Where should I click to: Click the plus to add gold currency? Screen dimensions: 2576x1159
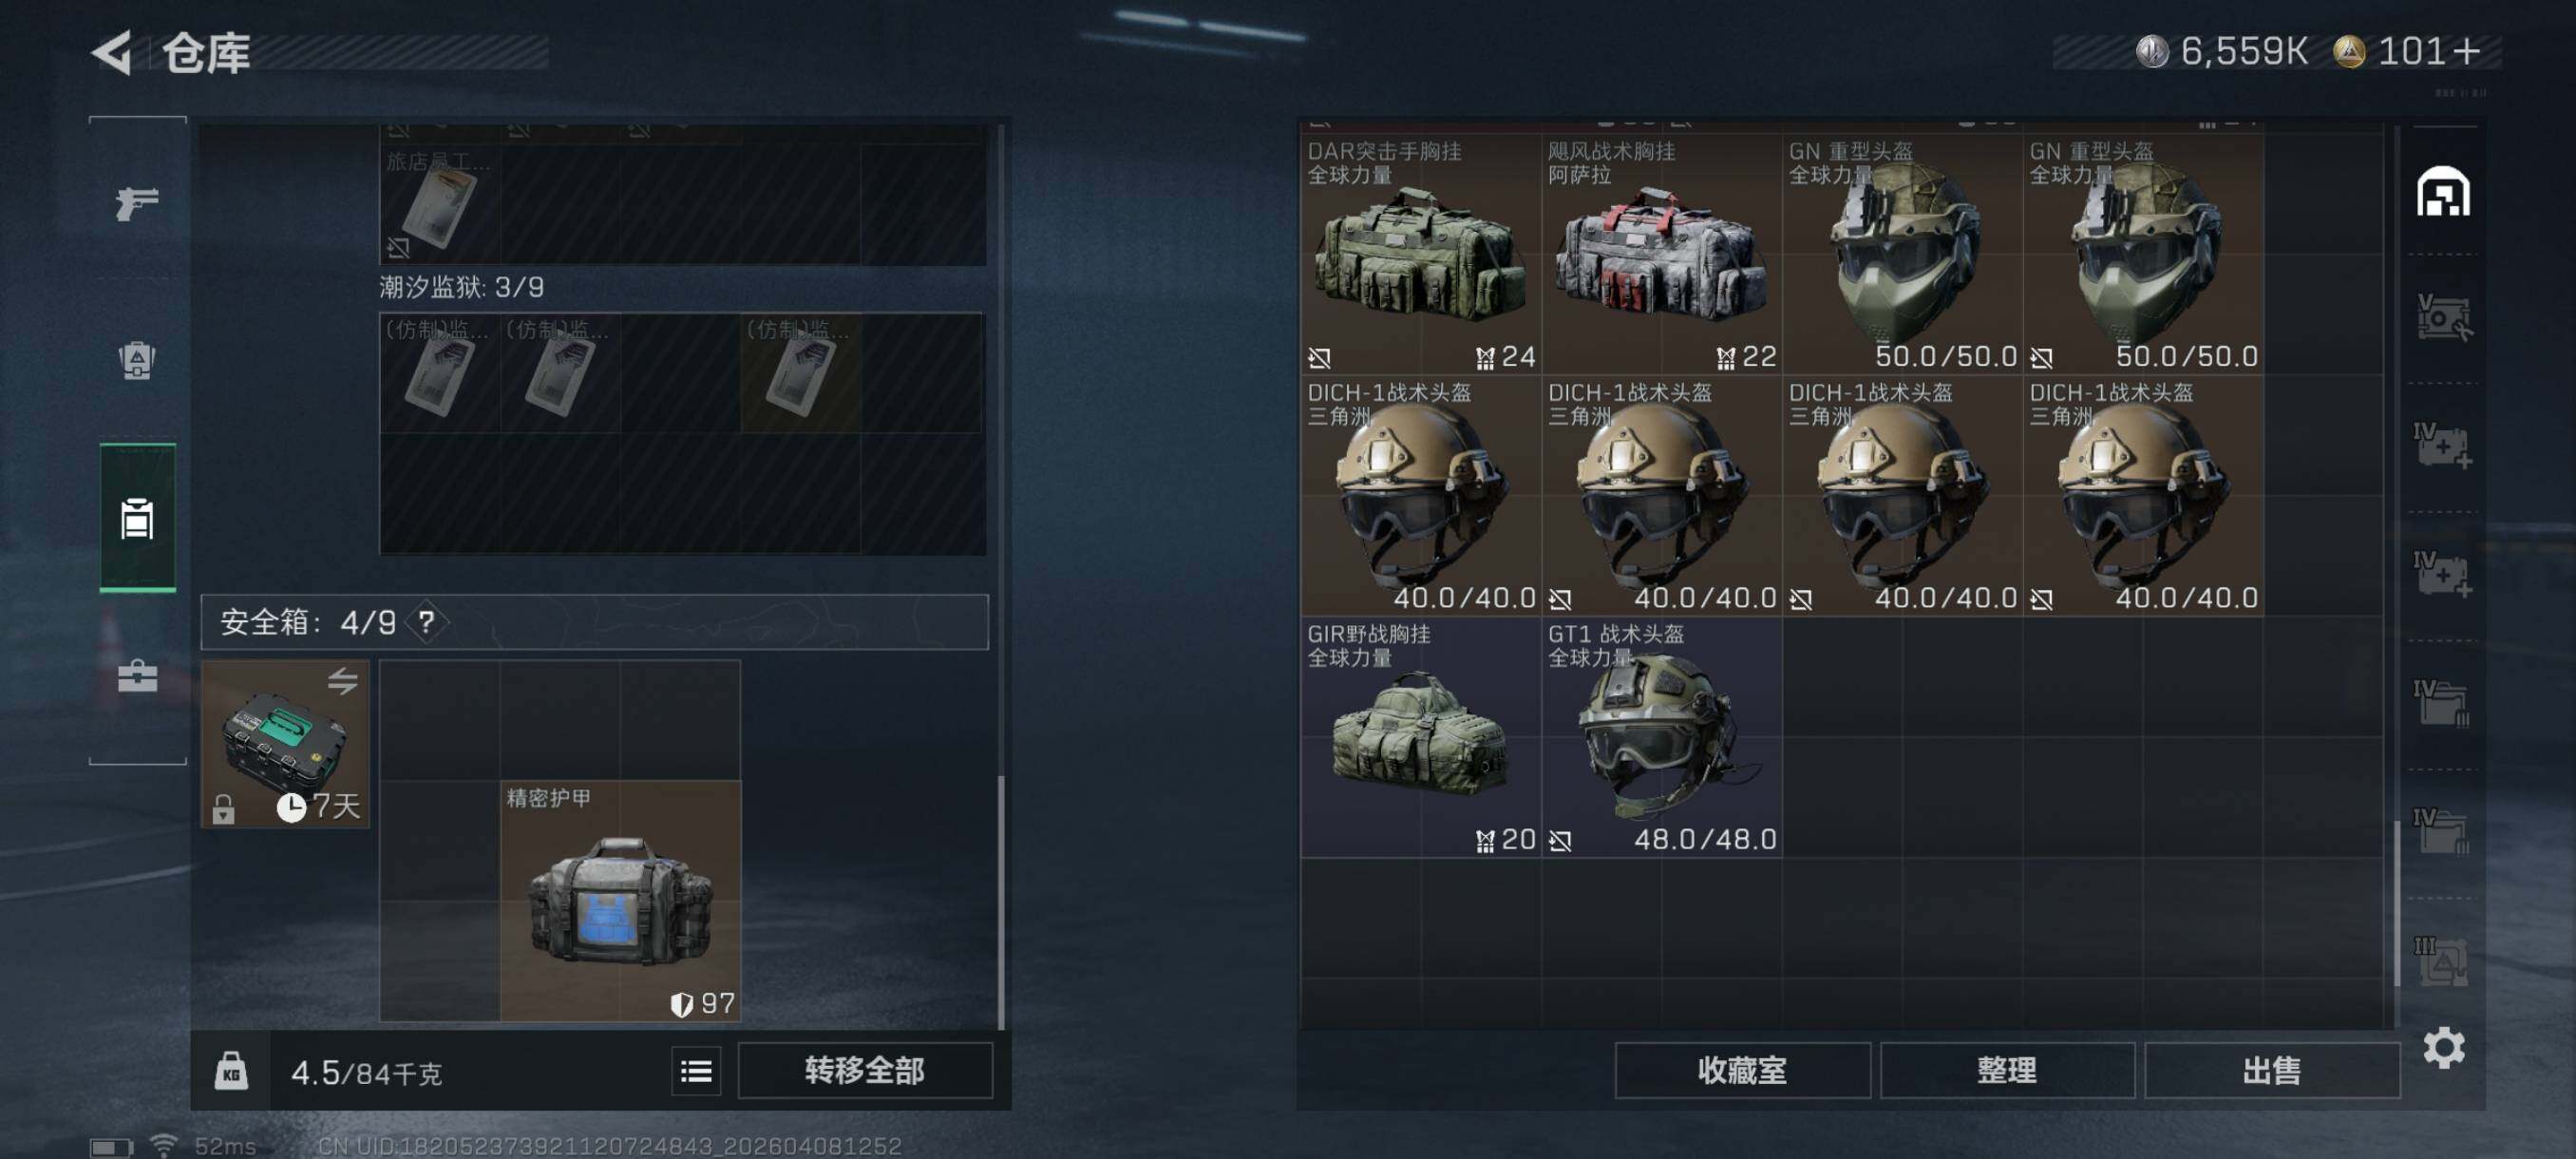click(x=2466, y=51)
